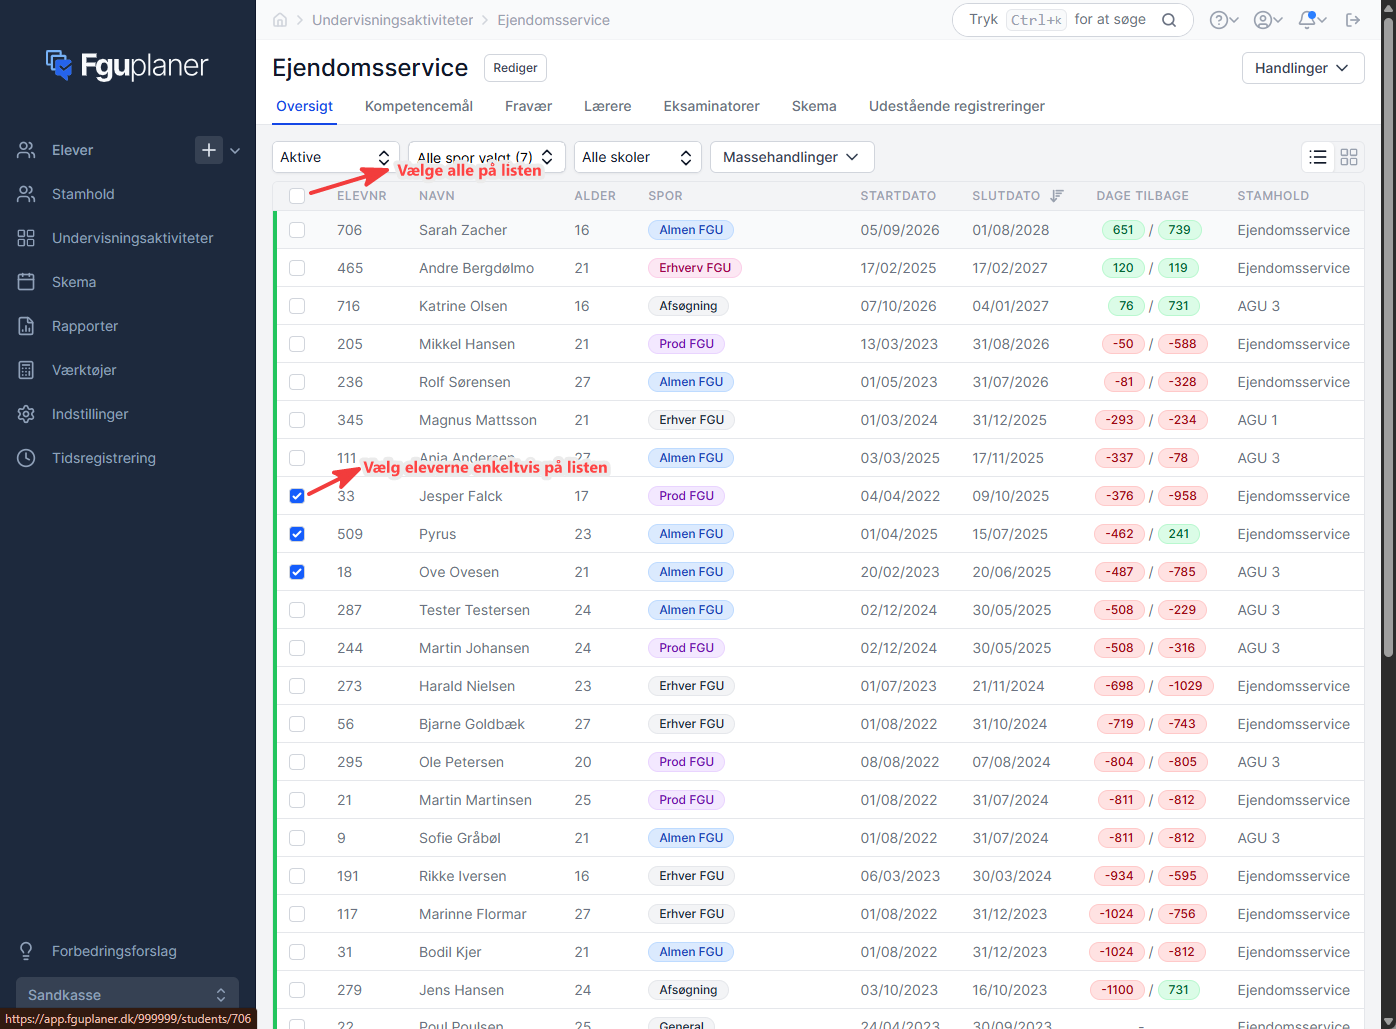This screenshot has width=1396, height=1029.
Task: Tick the select-all checkbox in the table header
Action: click(x=297, y=196)
